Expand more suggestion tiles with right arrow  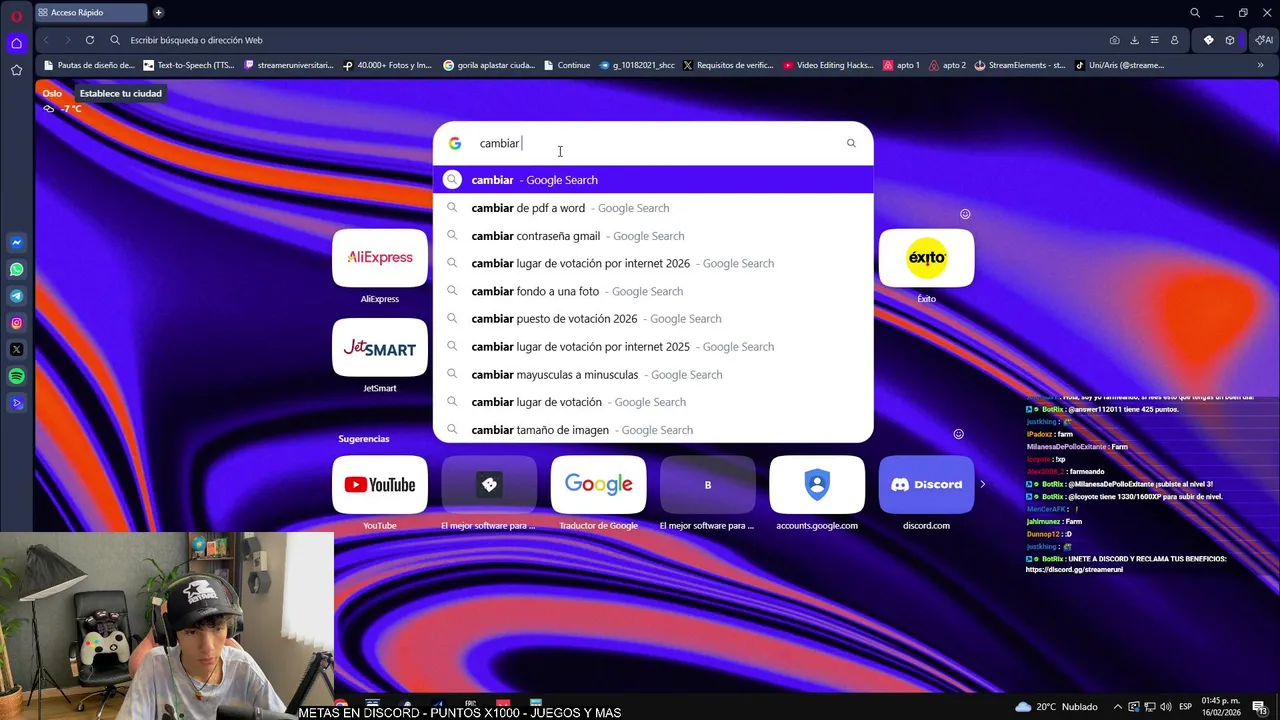(982, 484)
